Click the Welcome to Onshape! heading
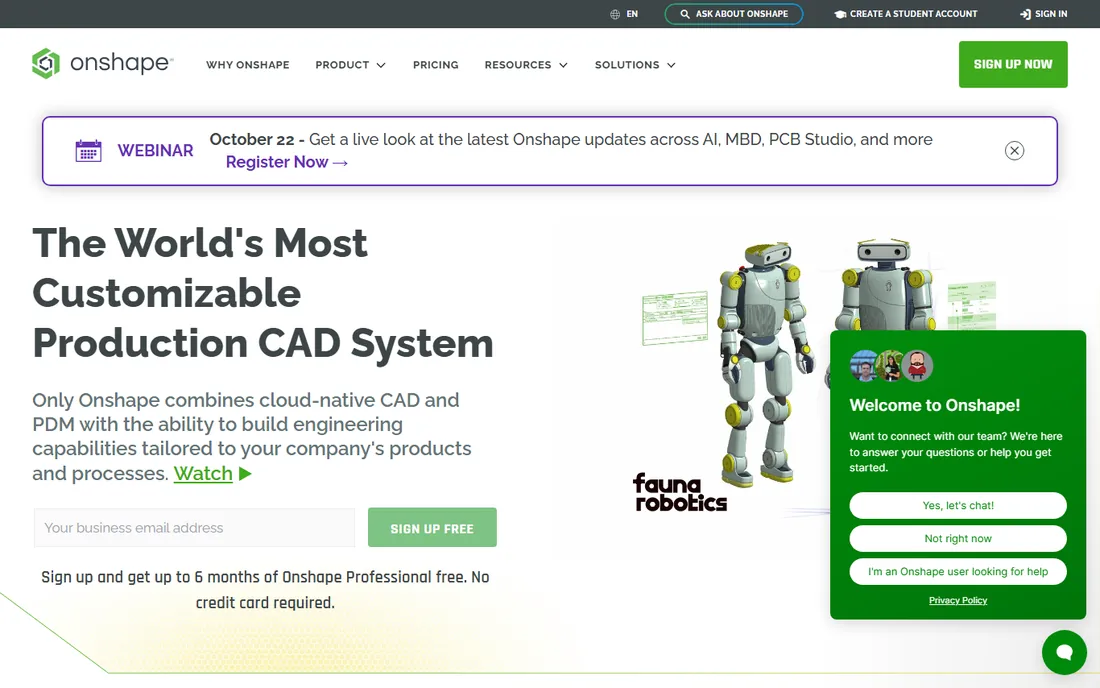The image size is (1100, 688). (934, 405)
